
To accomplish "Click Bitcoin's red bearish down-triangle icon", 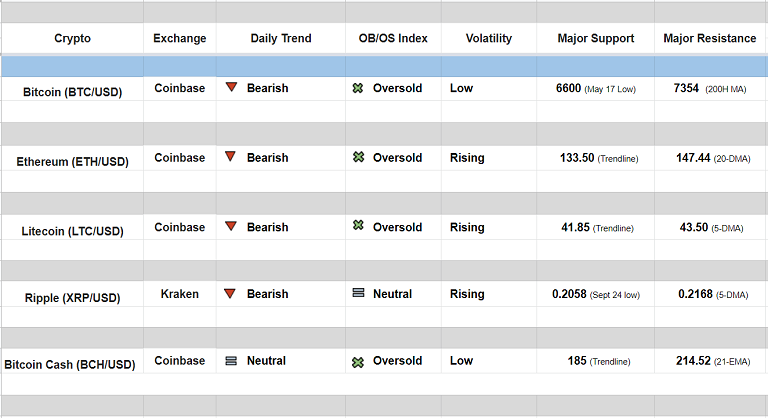I will 231,88.
